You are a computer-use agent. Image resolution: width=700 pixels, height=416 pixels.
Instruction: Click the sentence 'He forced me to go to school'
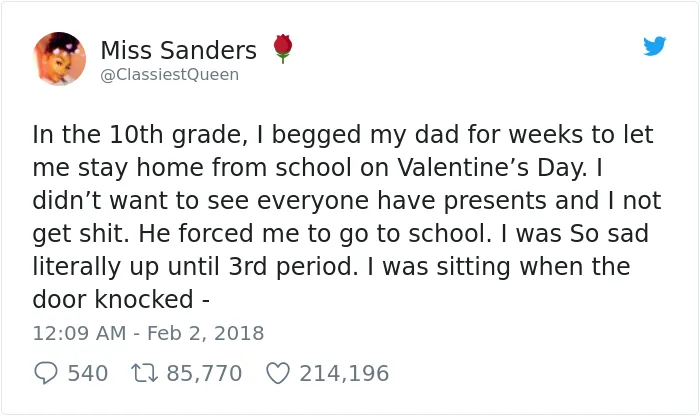pos(314,234)
